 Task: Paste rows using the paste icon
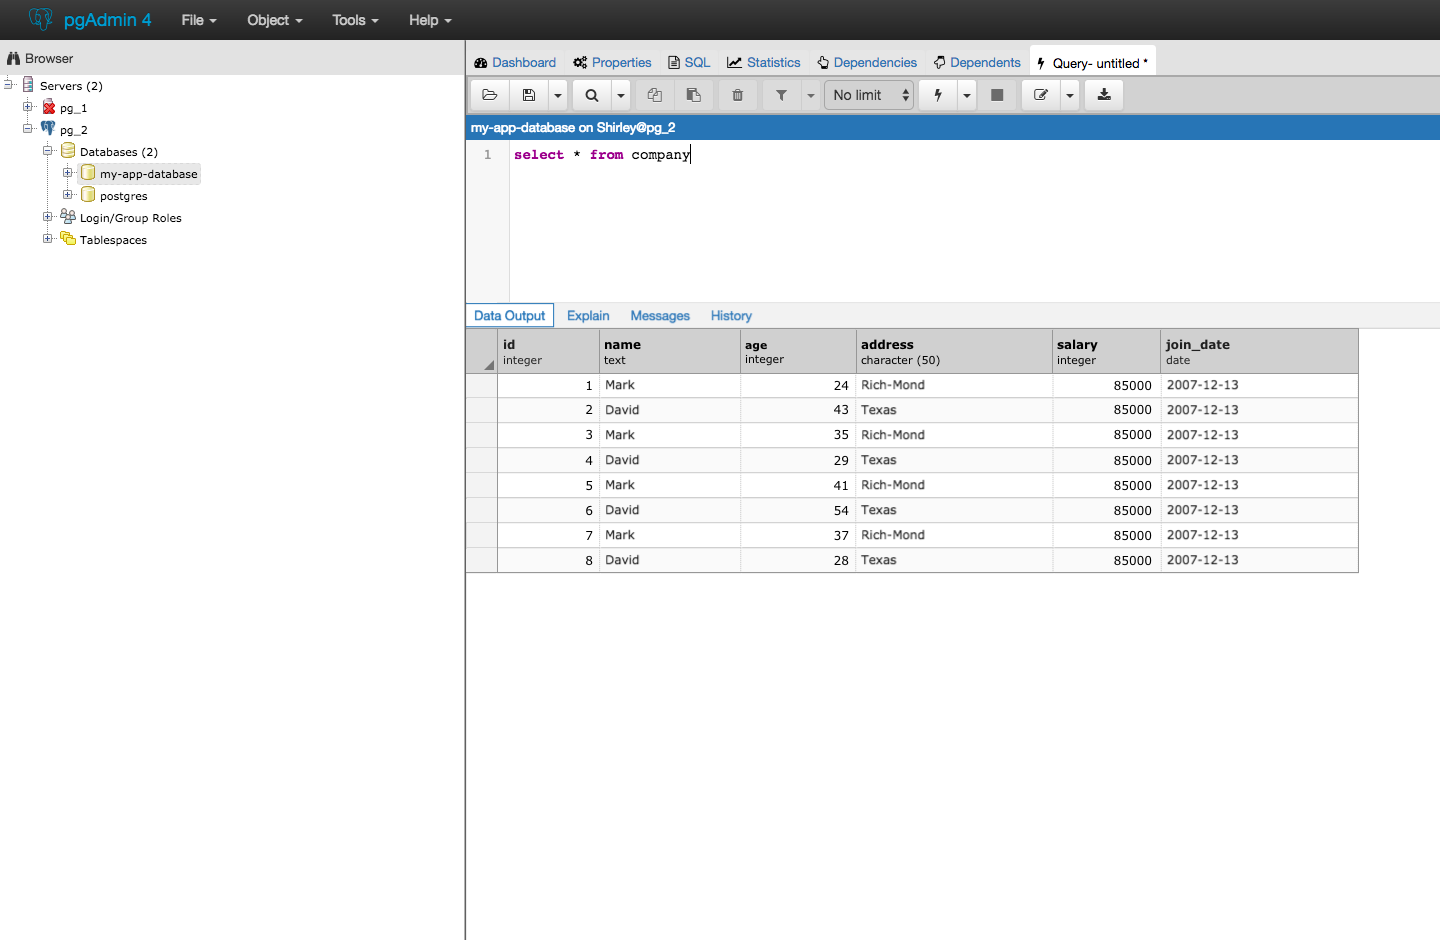(694, 94)
